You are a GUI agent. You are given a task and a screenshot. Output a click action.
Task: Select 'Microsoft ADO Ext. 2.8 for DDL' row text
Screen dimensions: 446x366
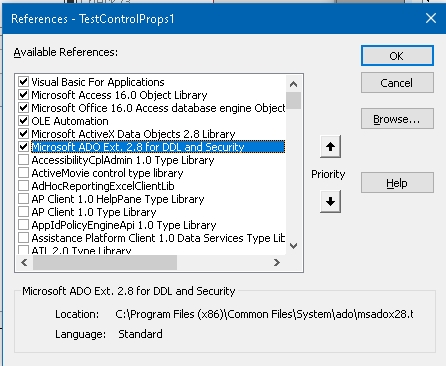tap(138, 147)
